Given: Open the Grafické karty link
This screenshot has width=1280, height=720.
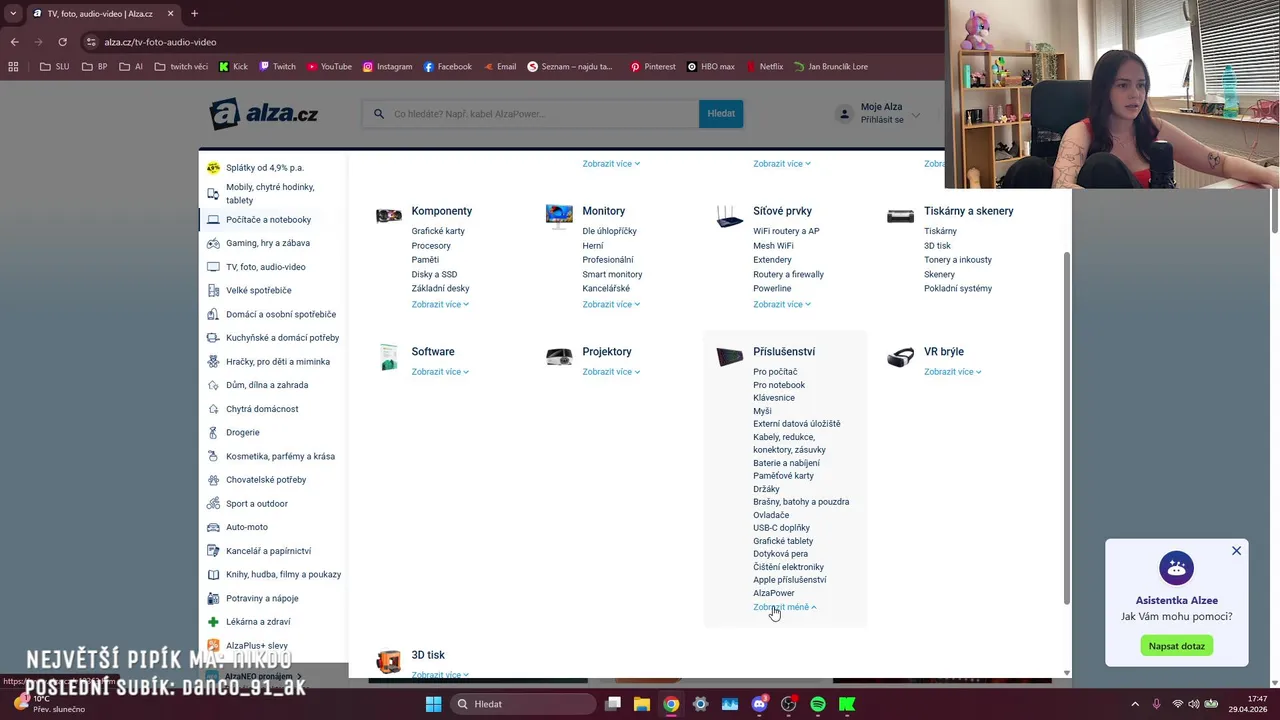Looking at the screenshot, I should (438, 231).
